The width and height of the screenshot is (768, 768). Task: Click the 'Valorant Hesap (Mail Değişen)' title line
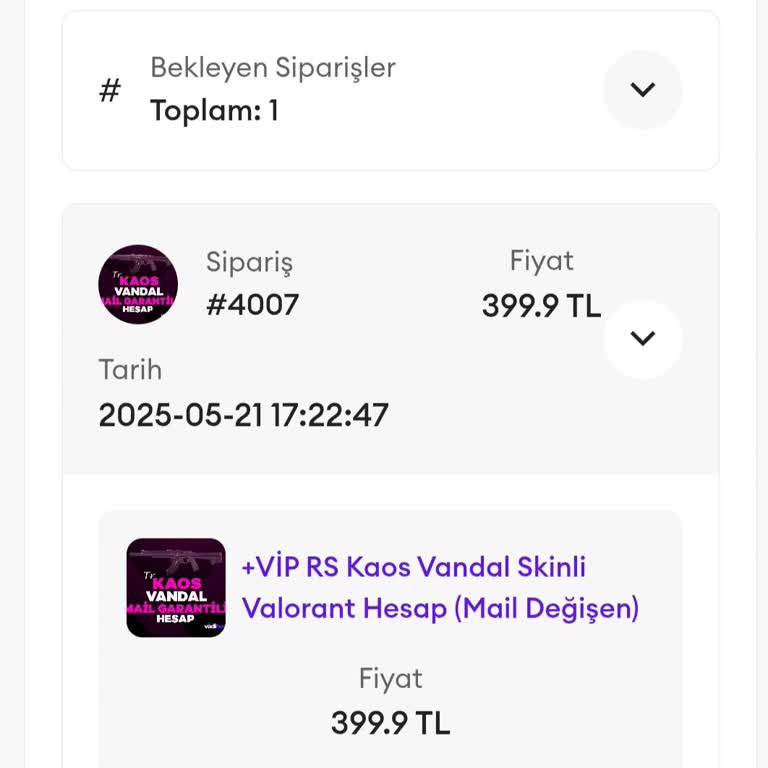point(440,608)
